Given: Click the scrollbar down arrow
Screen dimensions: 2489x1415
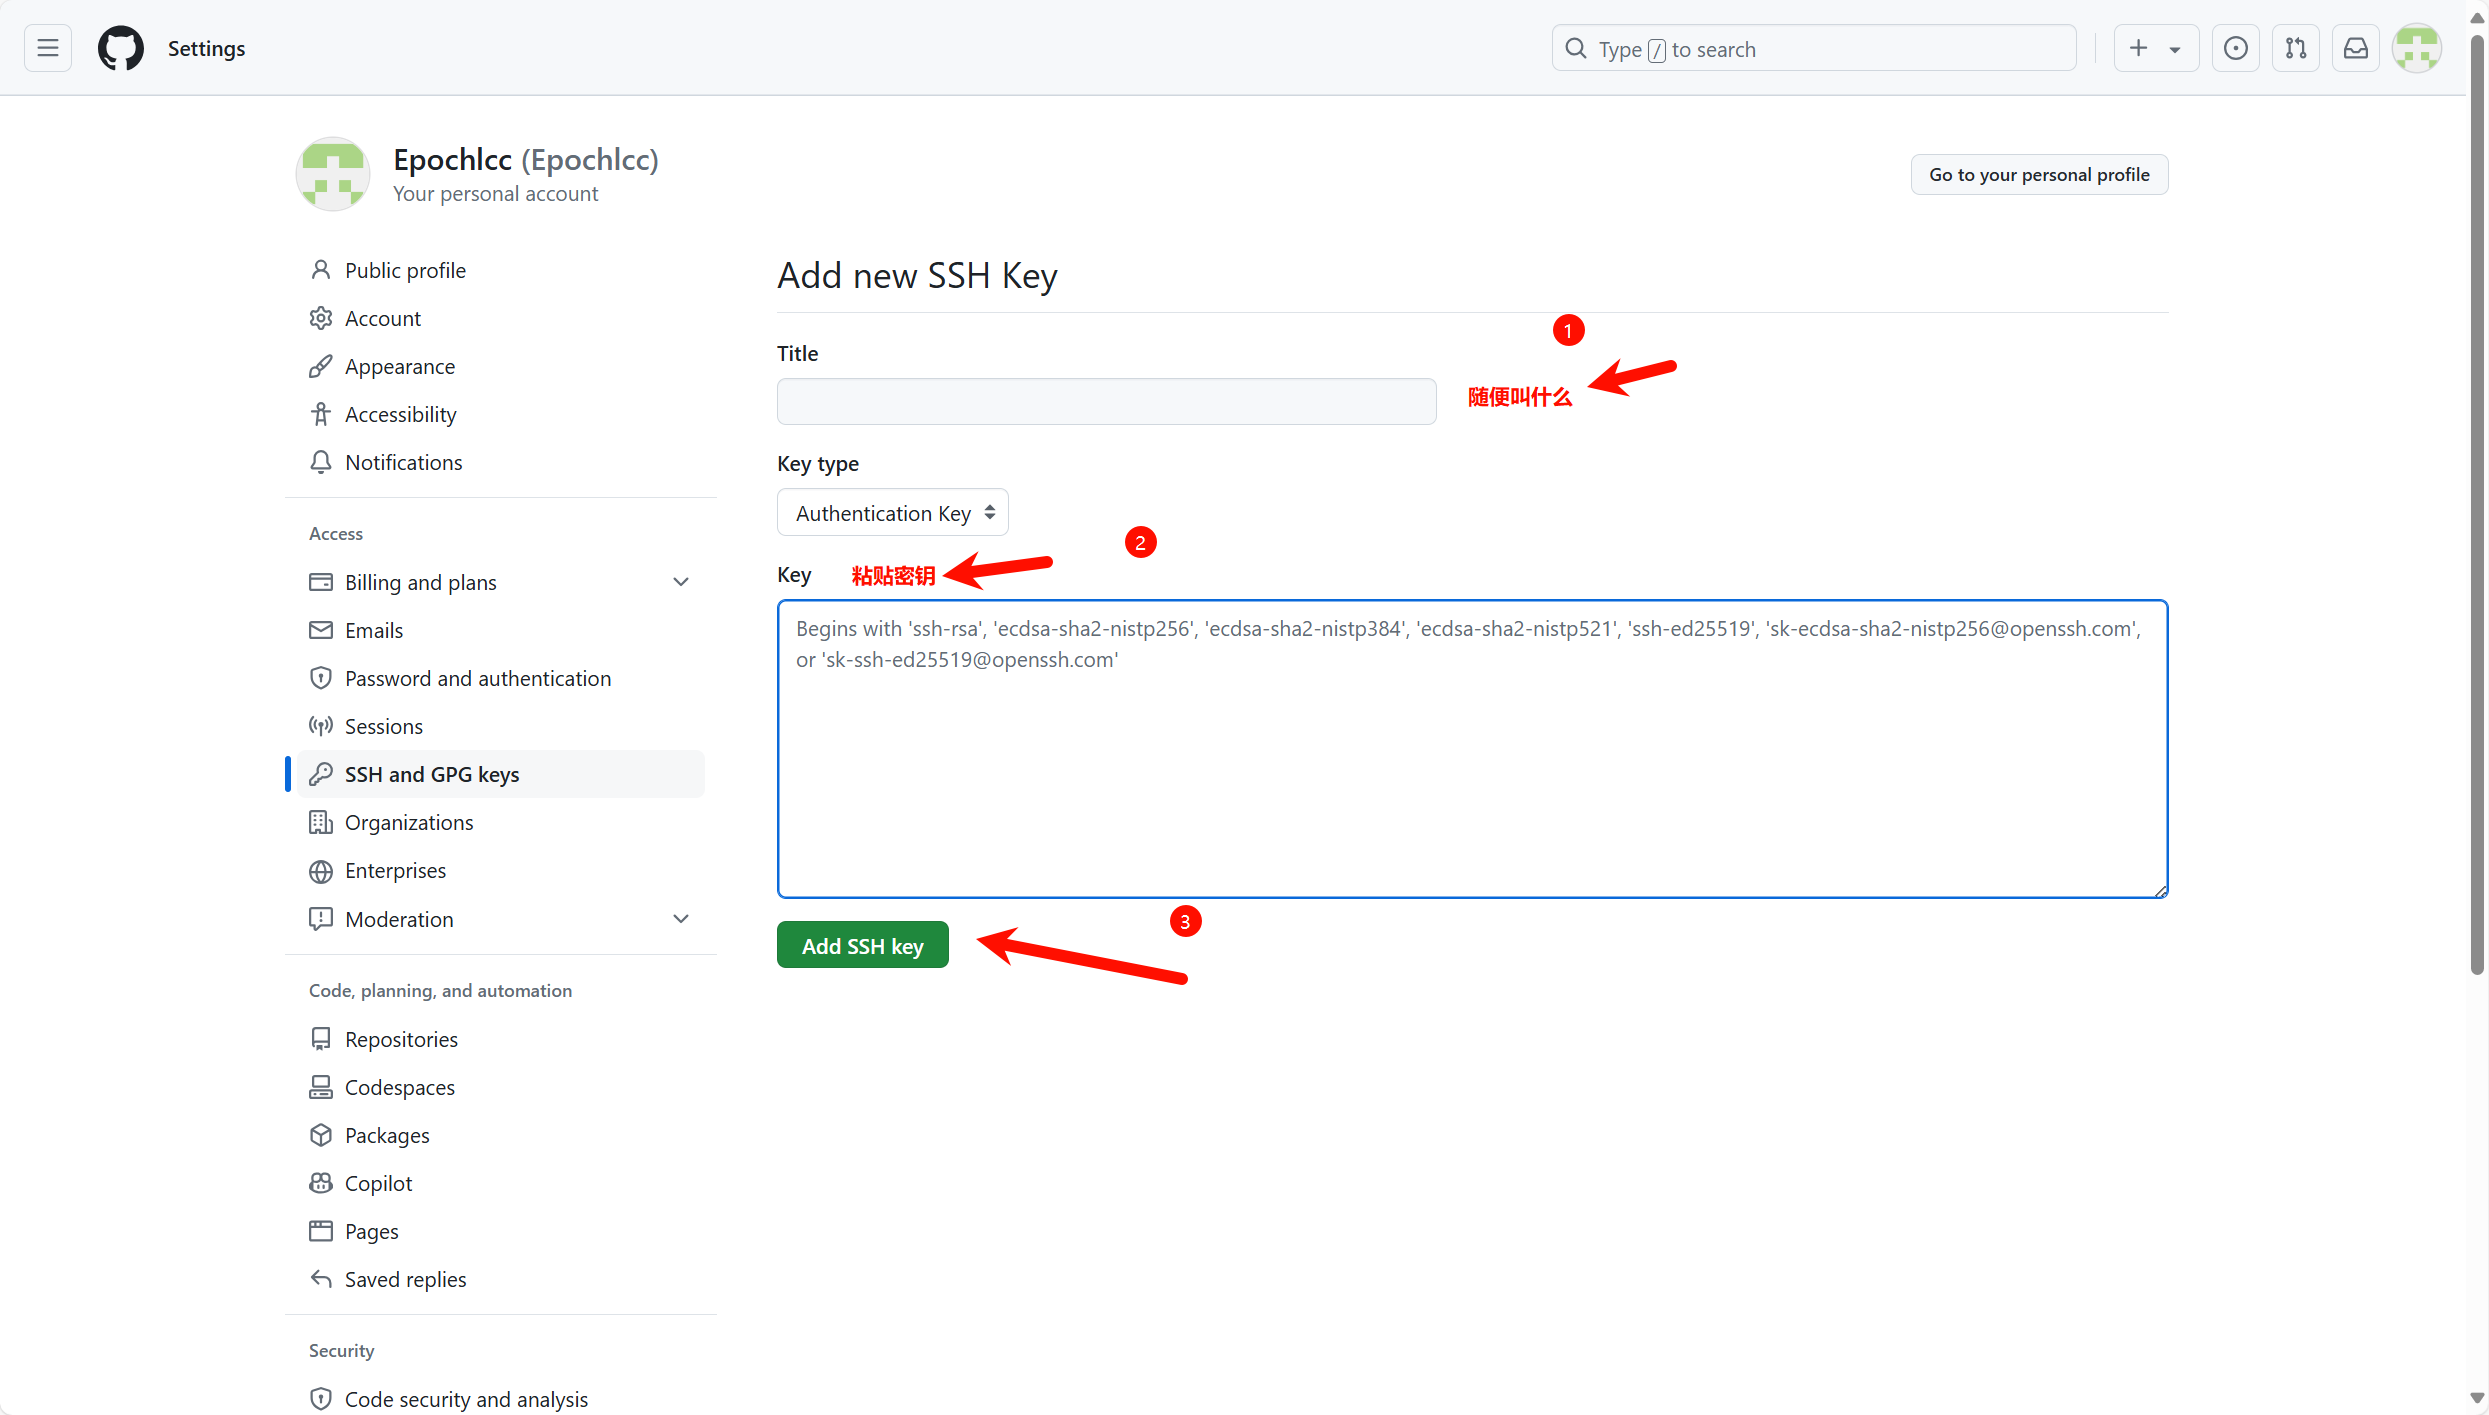Looking at the screenshot, I should coord(2477,1398).
